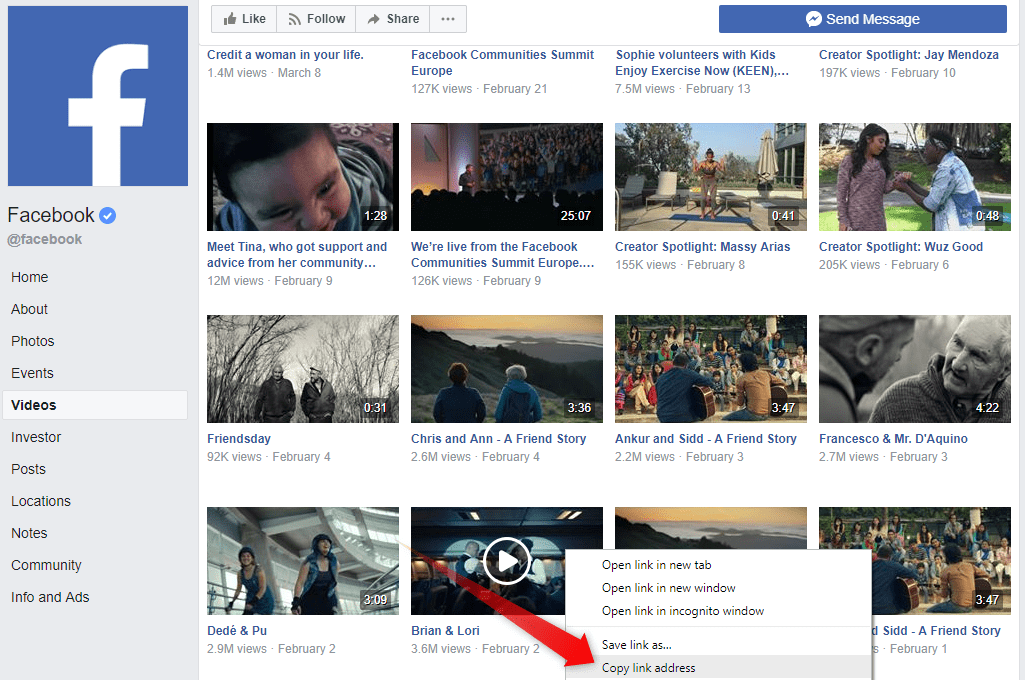Click the blue verified badge next to Facebook
Image resolution: width=1025 pixels, height=680 pixels.
tap(108, 215)
